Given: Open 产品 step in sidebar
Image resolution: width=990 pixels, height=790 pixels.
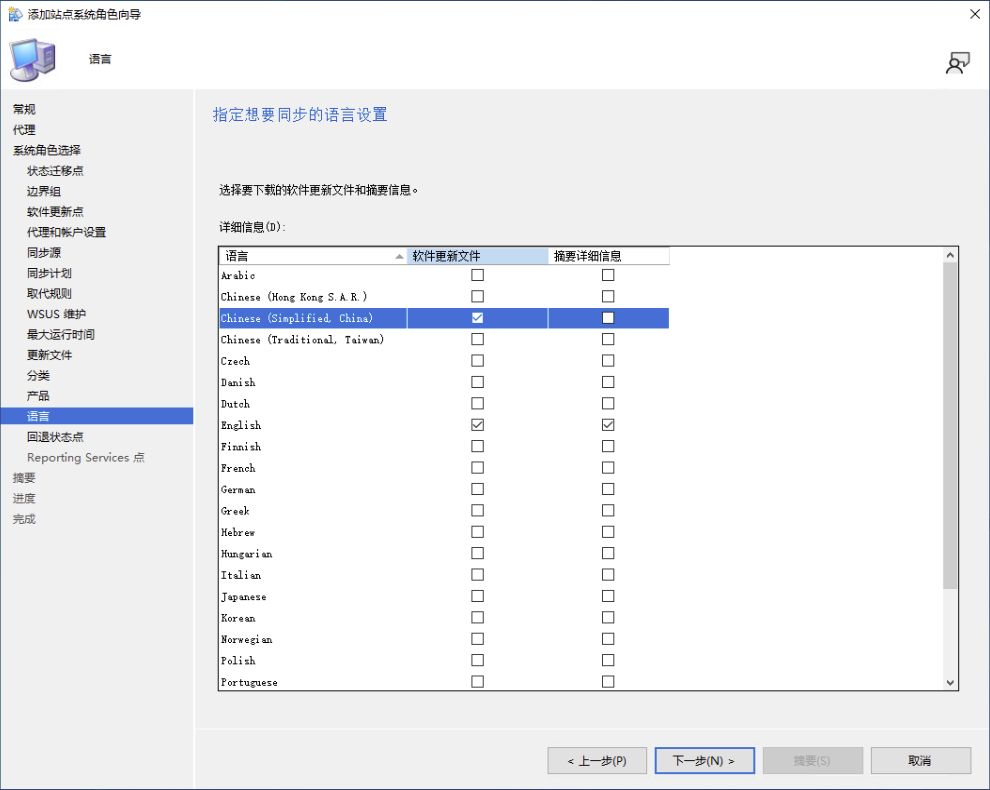Looking at the screenshot, I should [38, 396].
